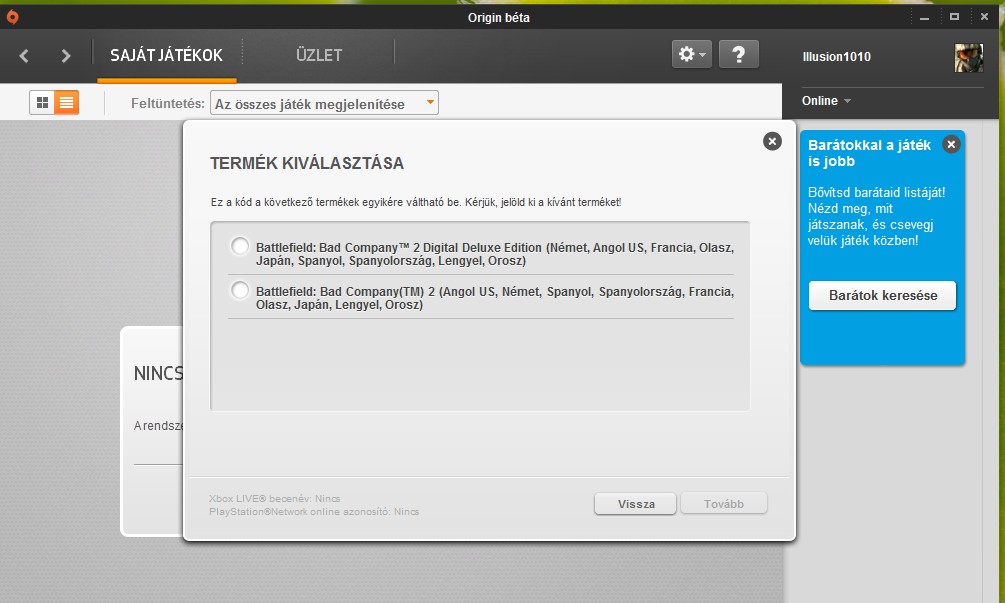1005x603 pixels.
Task: Click the Illusion1010 username
Action: 836,56
